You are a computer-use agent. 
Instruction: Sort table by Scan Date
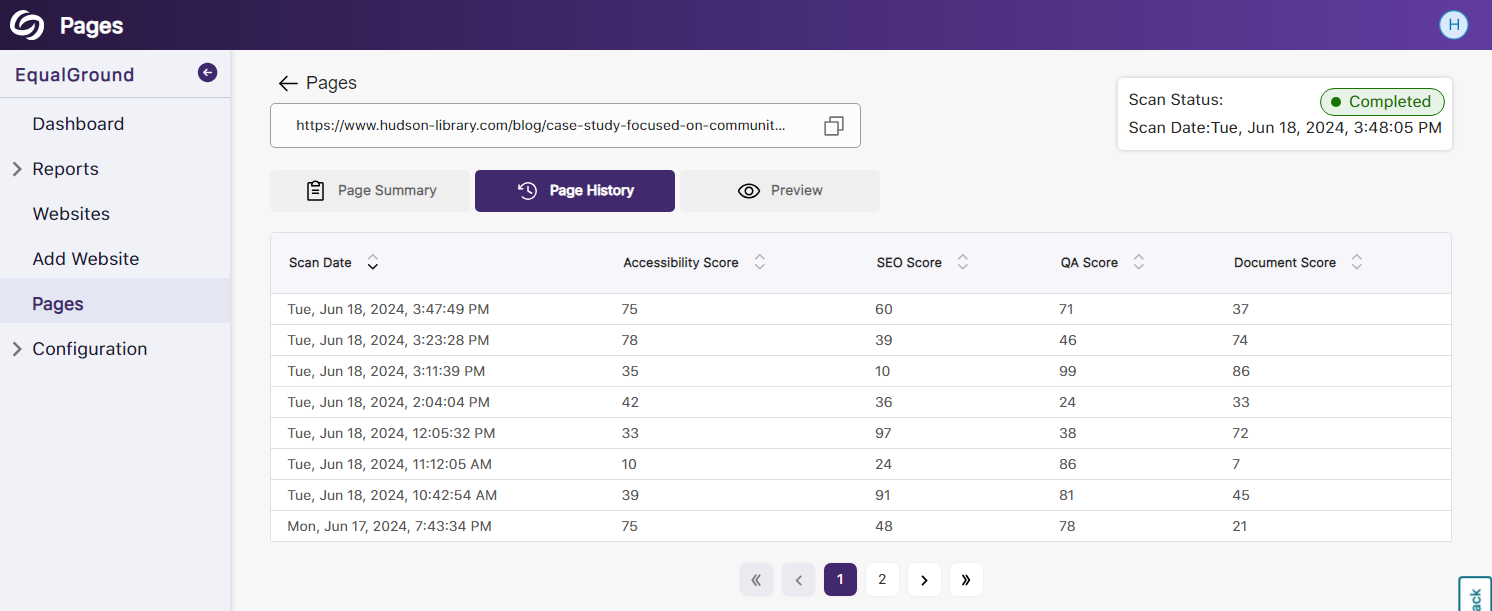point(372,263)
